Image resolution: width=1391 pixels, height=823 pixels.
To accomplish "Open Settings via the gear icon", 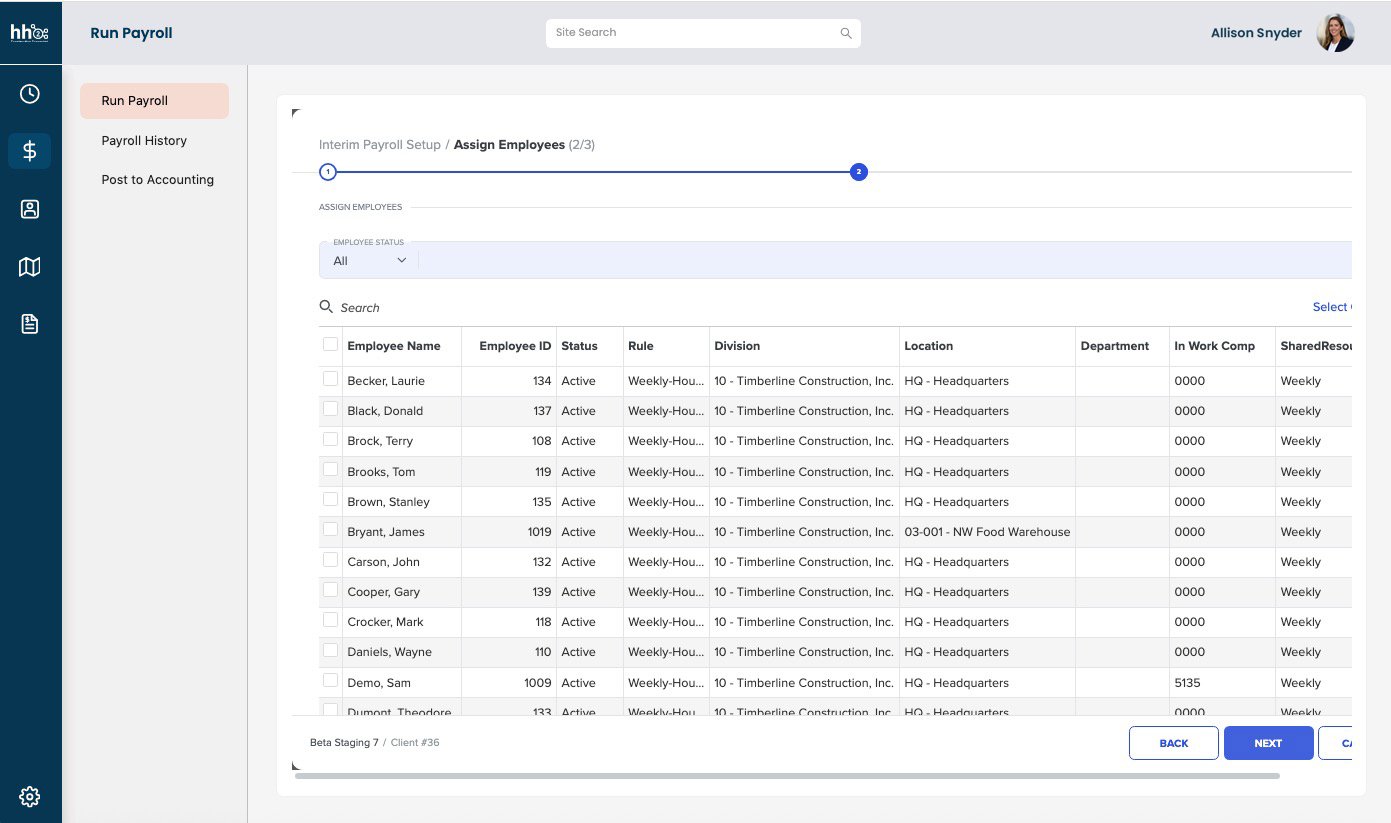I will tap(29, 796).
